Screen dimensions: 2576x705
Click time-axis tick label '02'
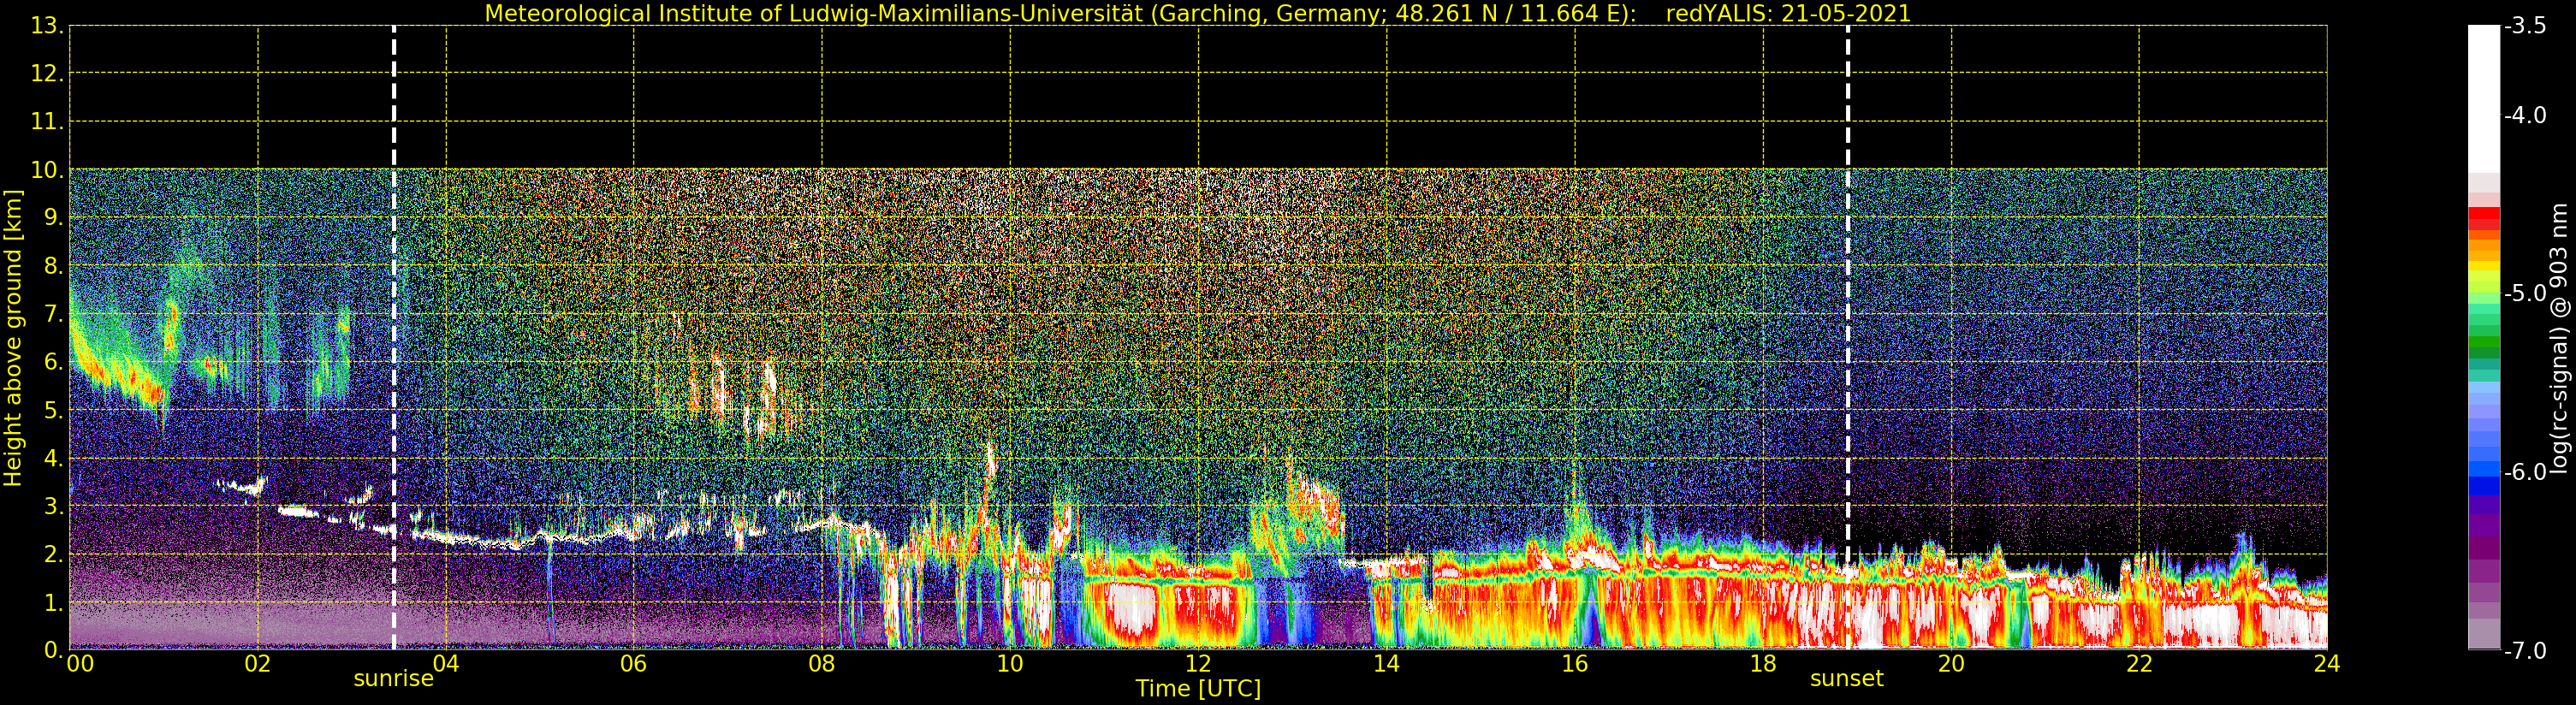point(258,664)
